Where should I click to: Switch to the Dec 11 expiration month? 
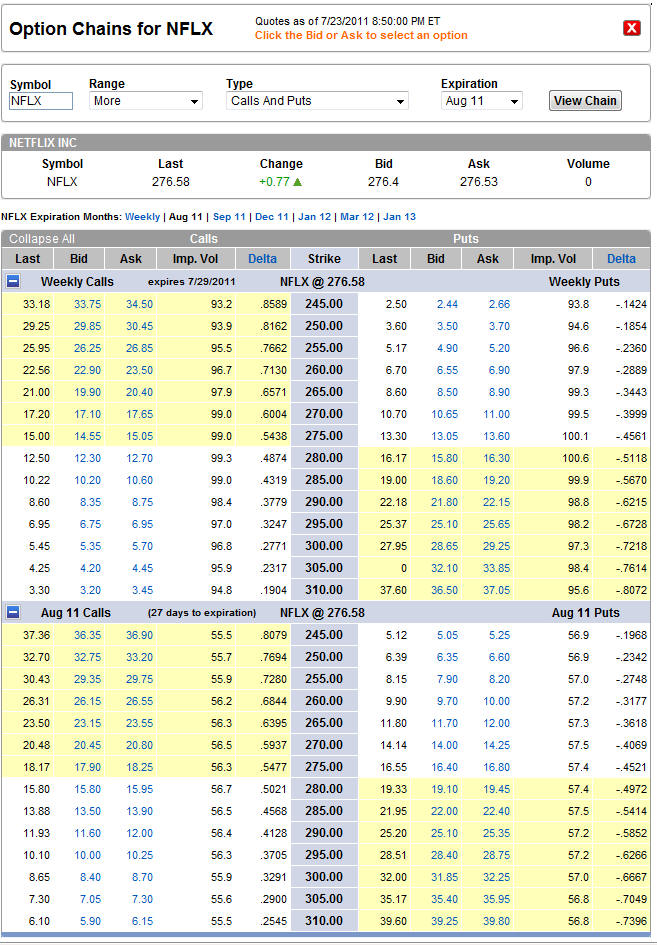[x=272, y=216]
